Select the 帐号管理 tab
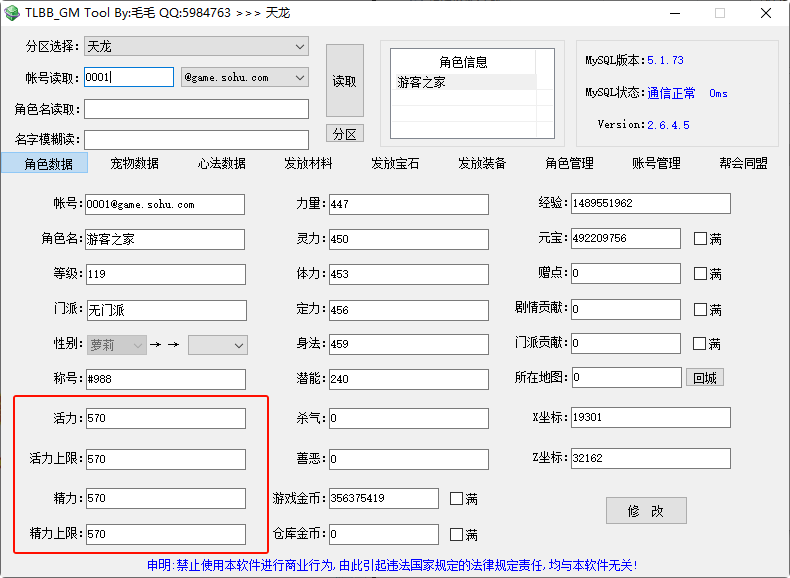The width and height of the screenshot is (790, 578). 656,163
